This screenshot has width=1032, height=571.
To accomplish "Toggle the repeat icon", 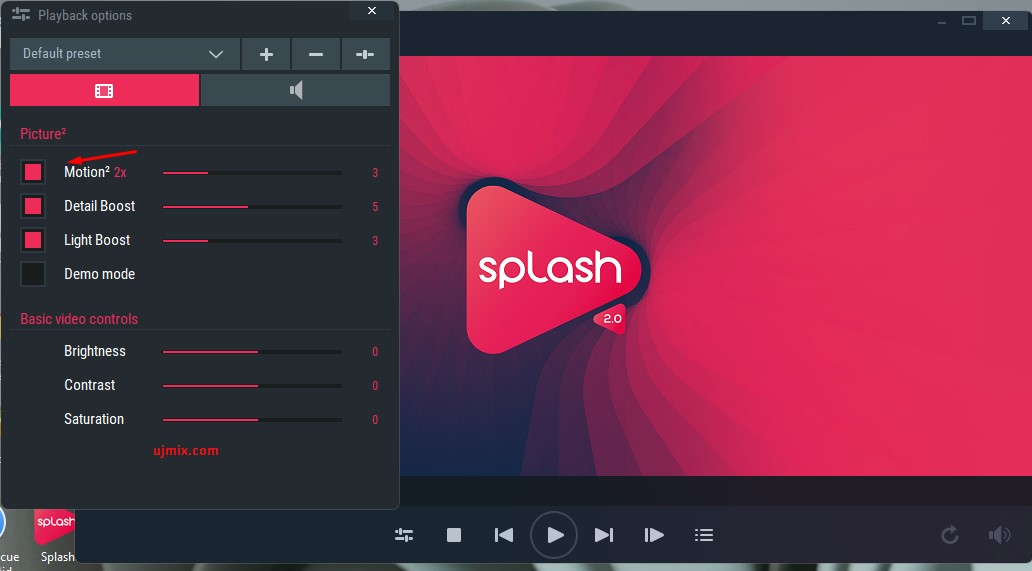I will tap(950, 535).
